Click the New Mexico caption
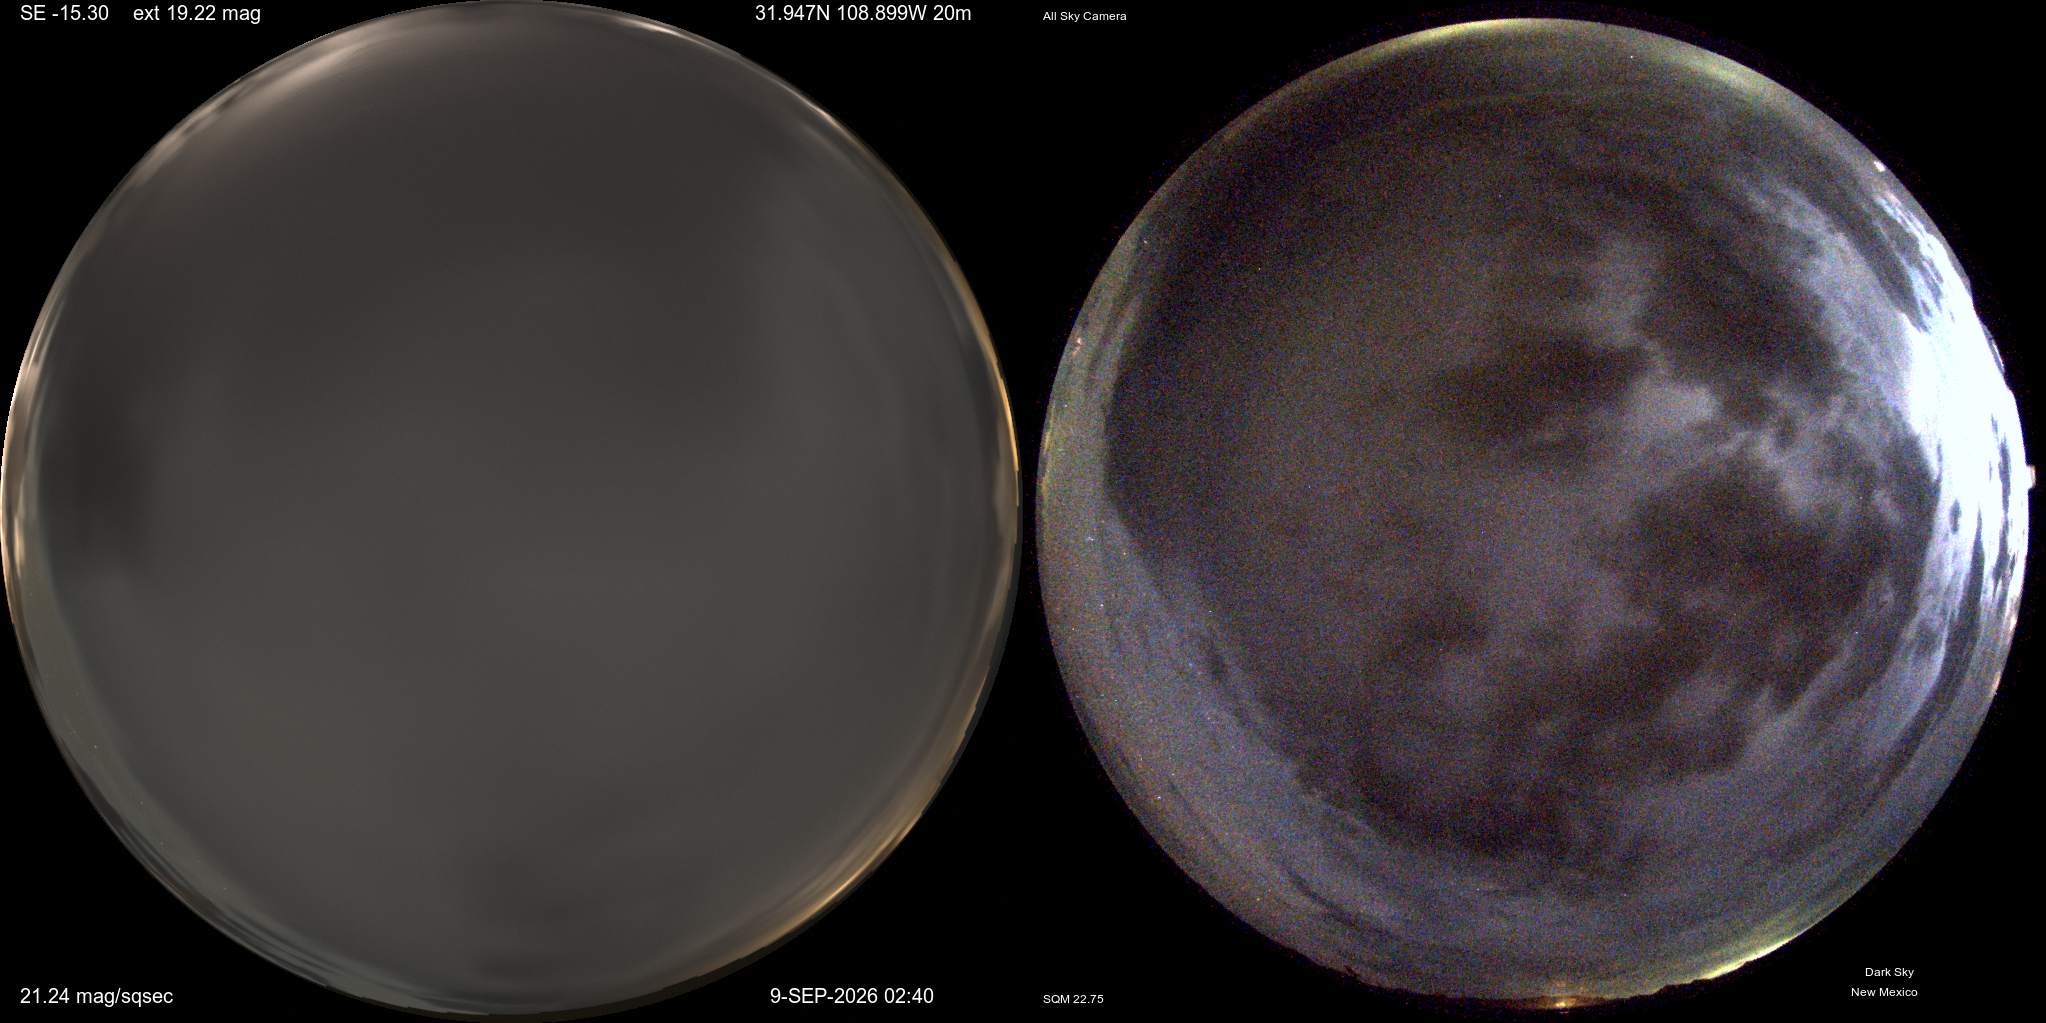 pyautogui.click(x=1884, y=992)
